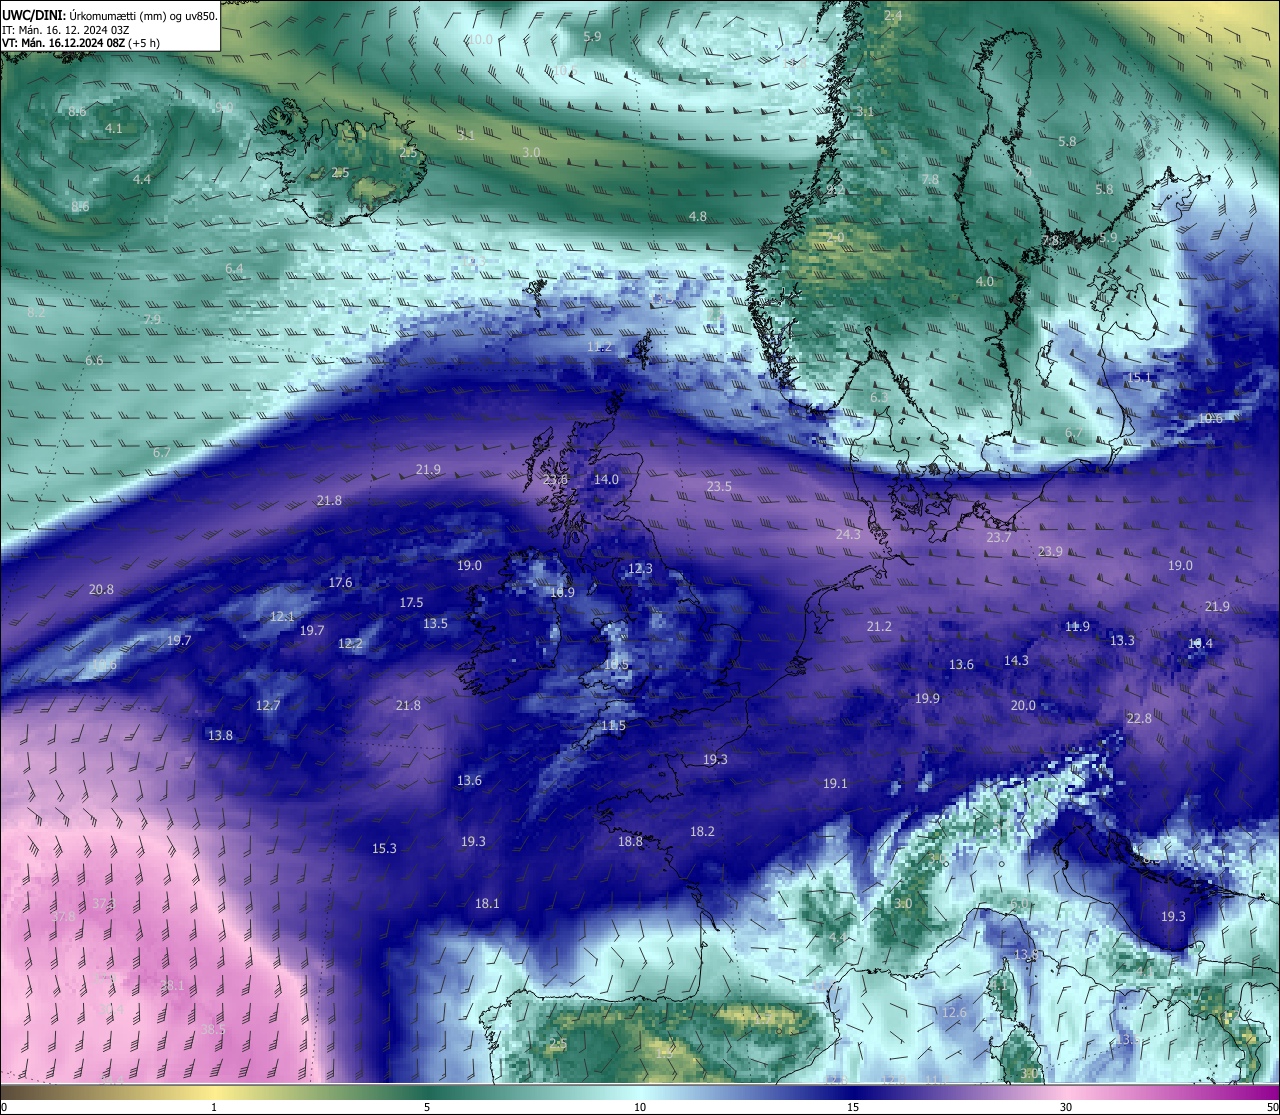Click the 17.6 value on the map
1280x1115 pixels.
point(340,582)
